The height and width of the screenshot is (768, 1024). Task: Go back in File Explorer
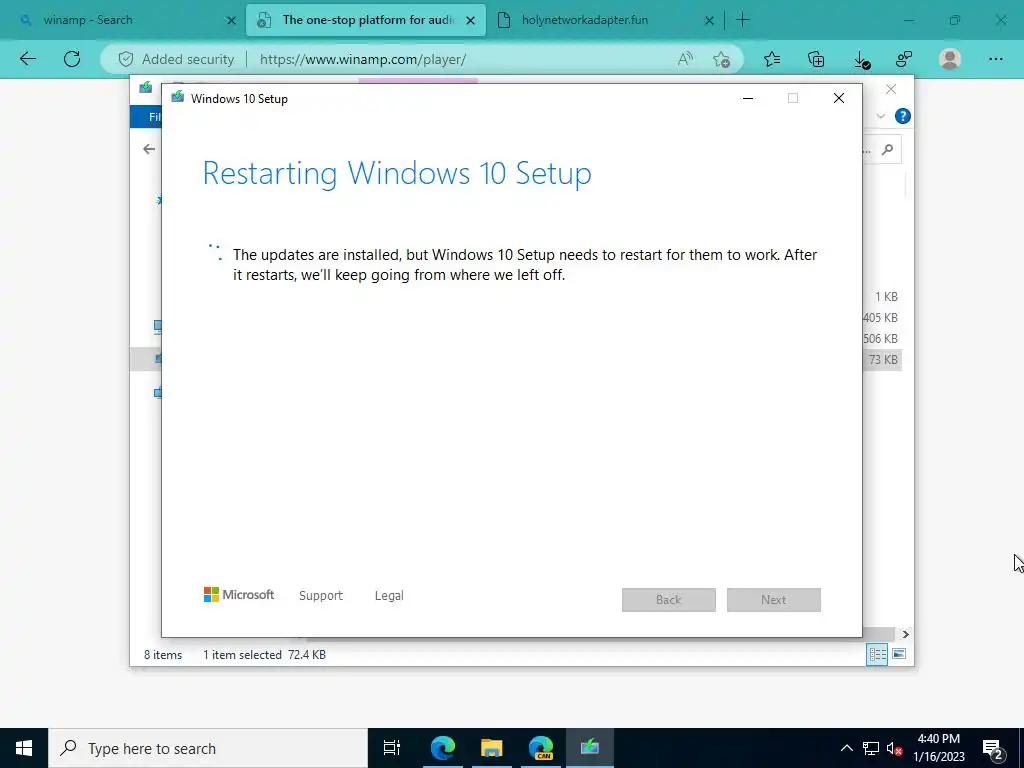149,149
